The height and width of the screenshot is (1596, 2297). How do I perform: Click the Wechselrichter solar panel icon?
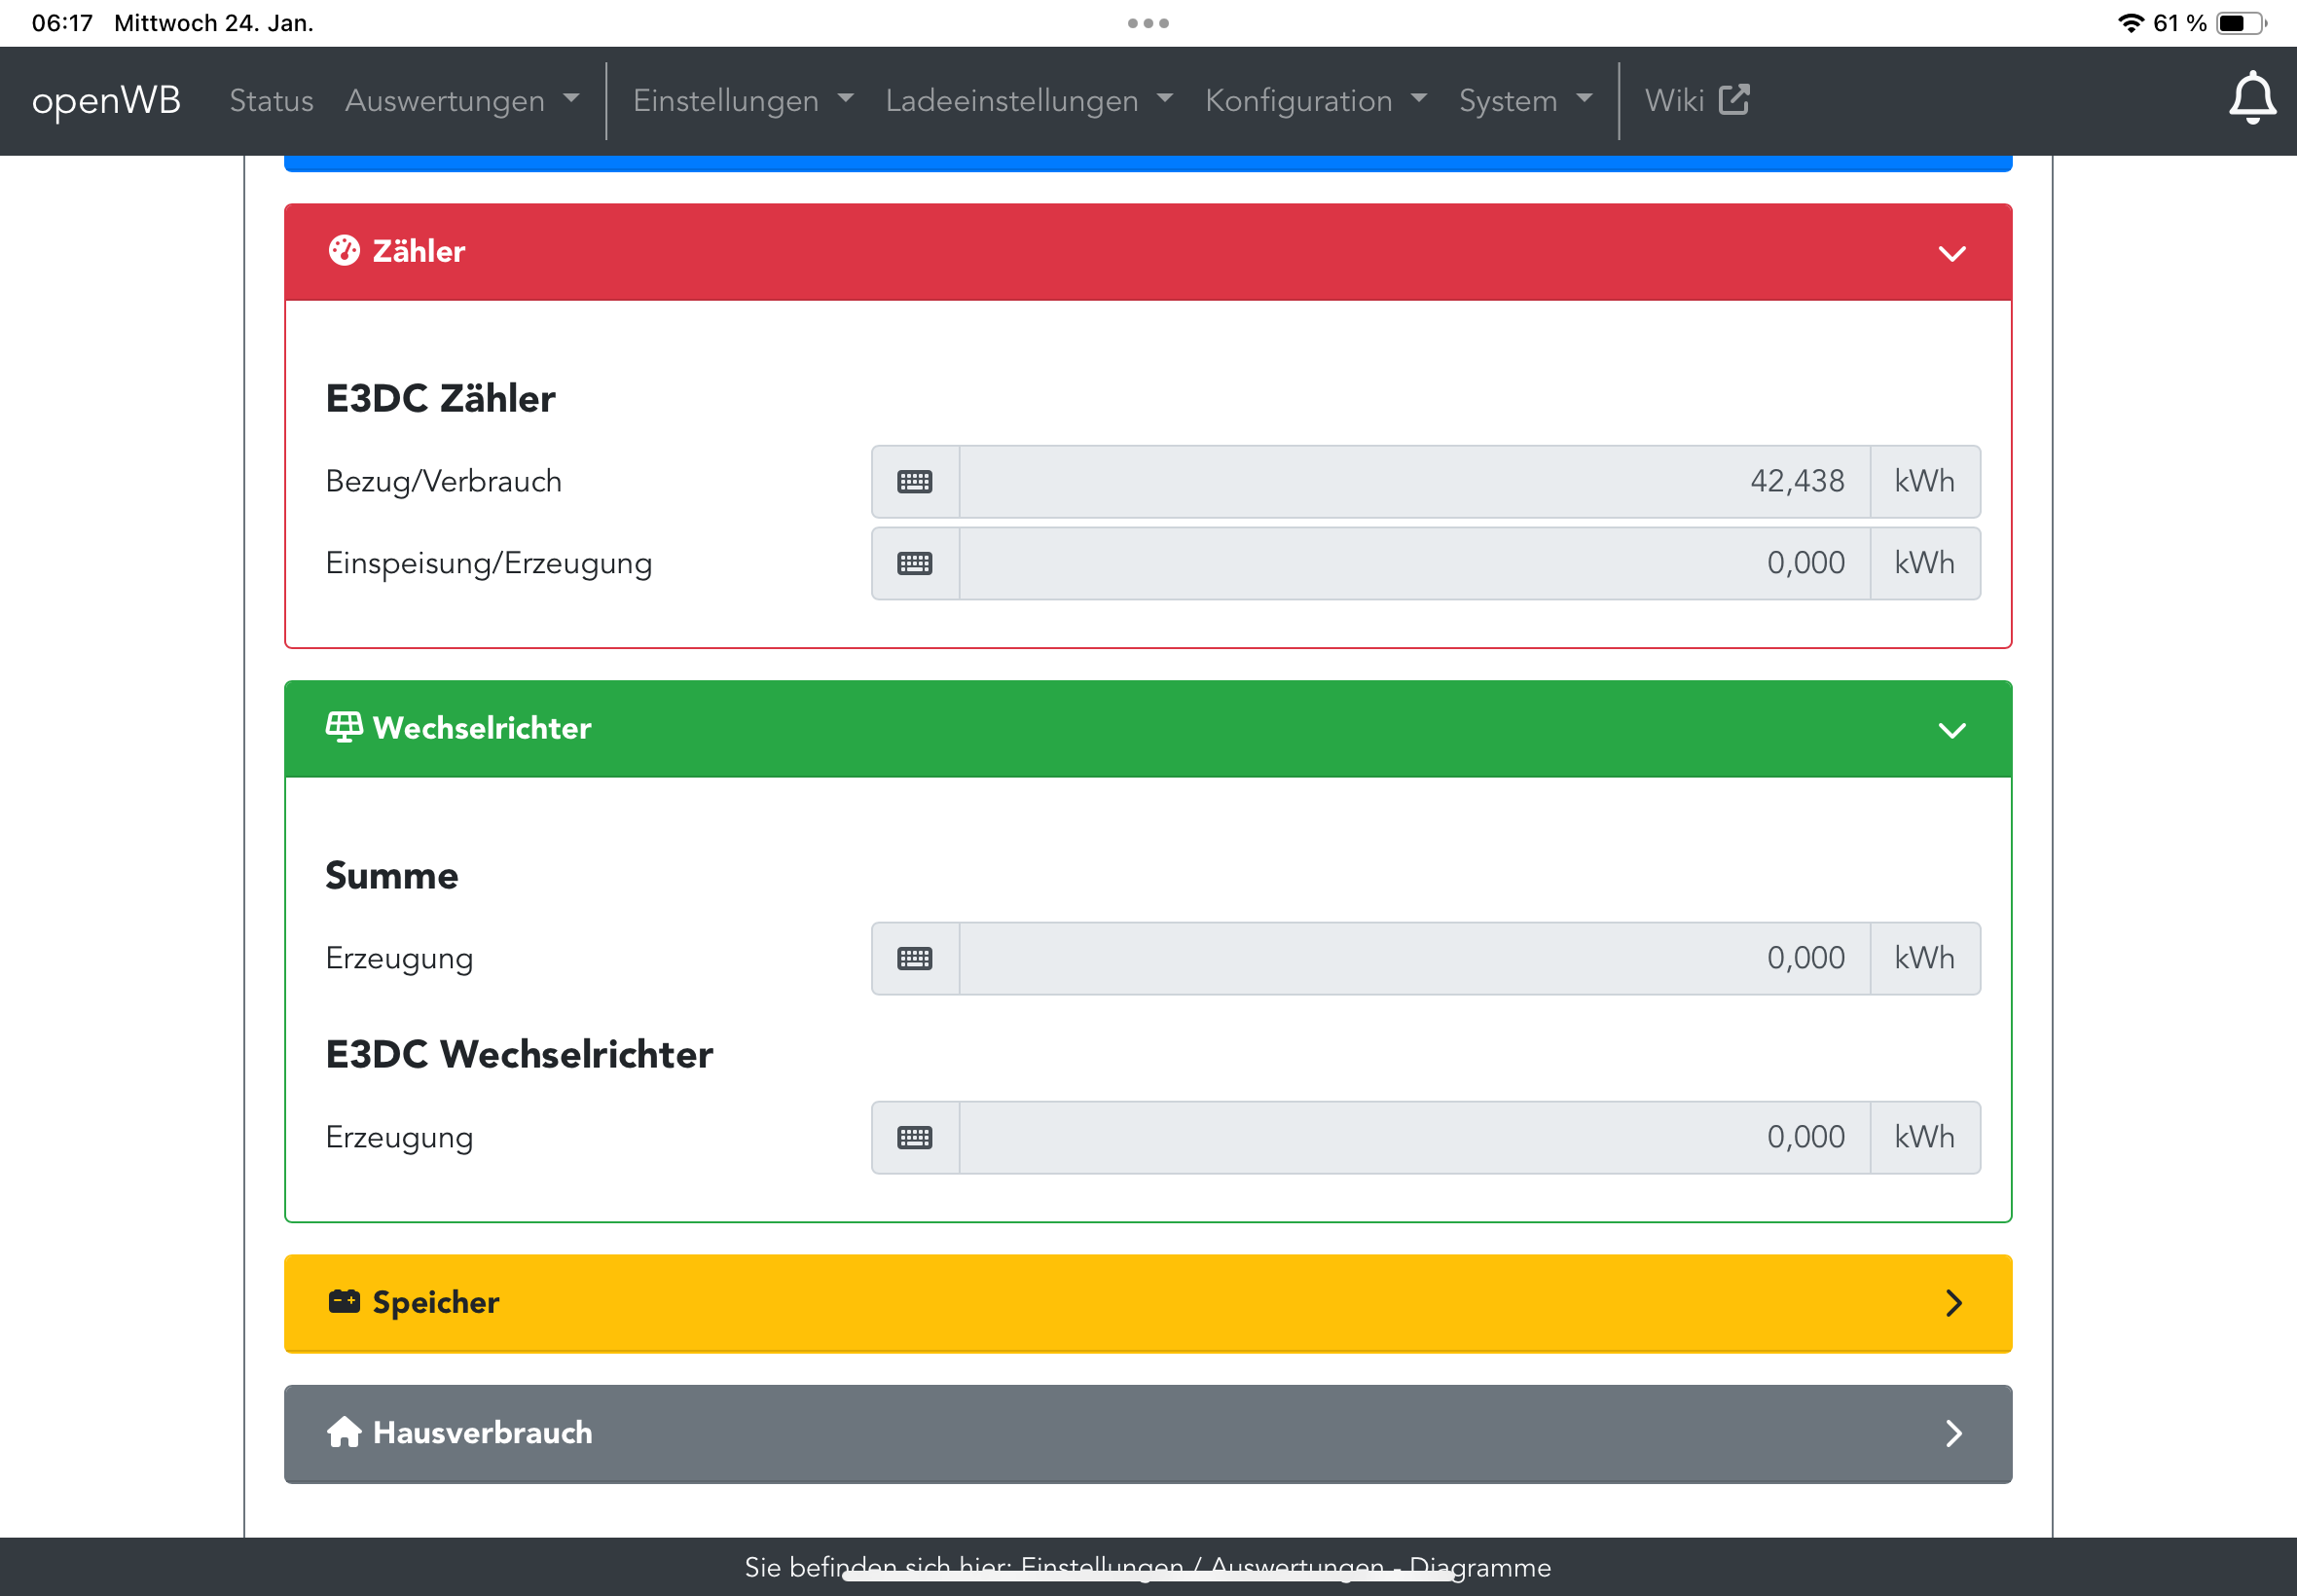[x=344, y=728]
